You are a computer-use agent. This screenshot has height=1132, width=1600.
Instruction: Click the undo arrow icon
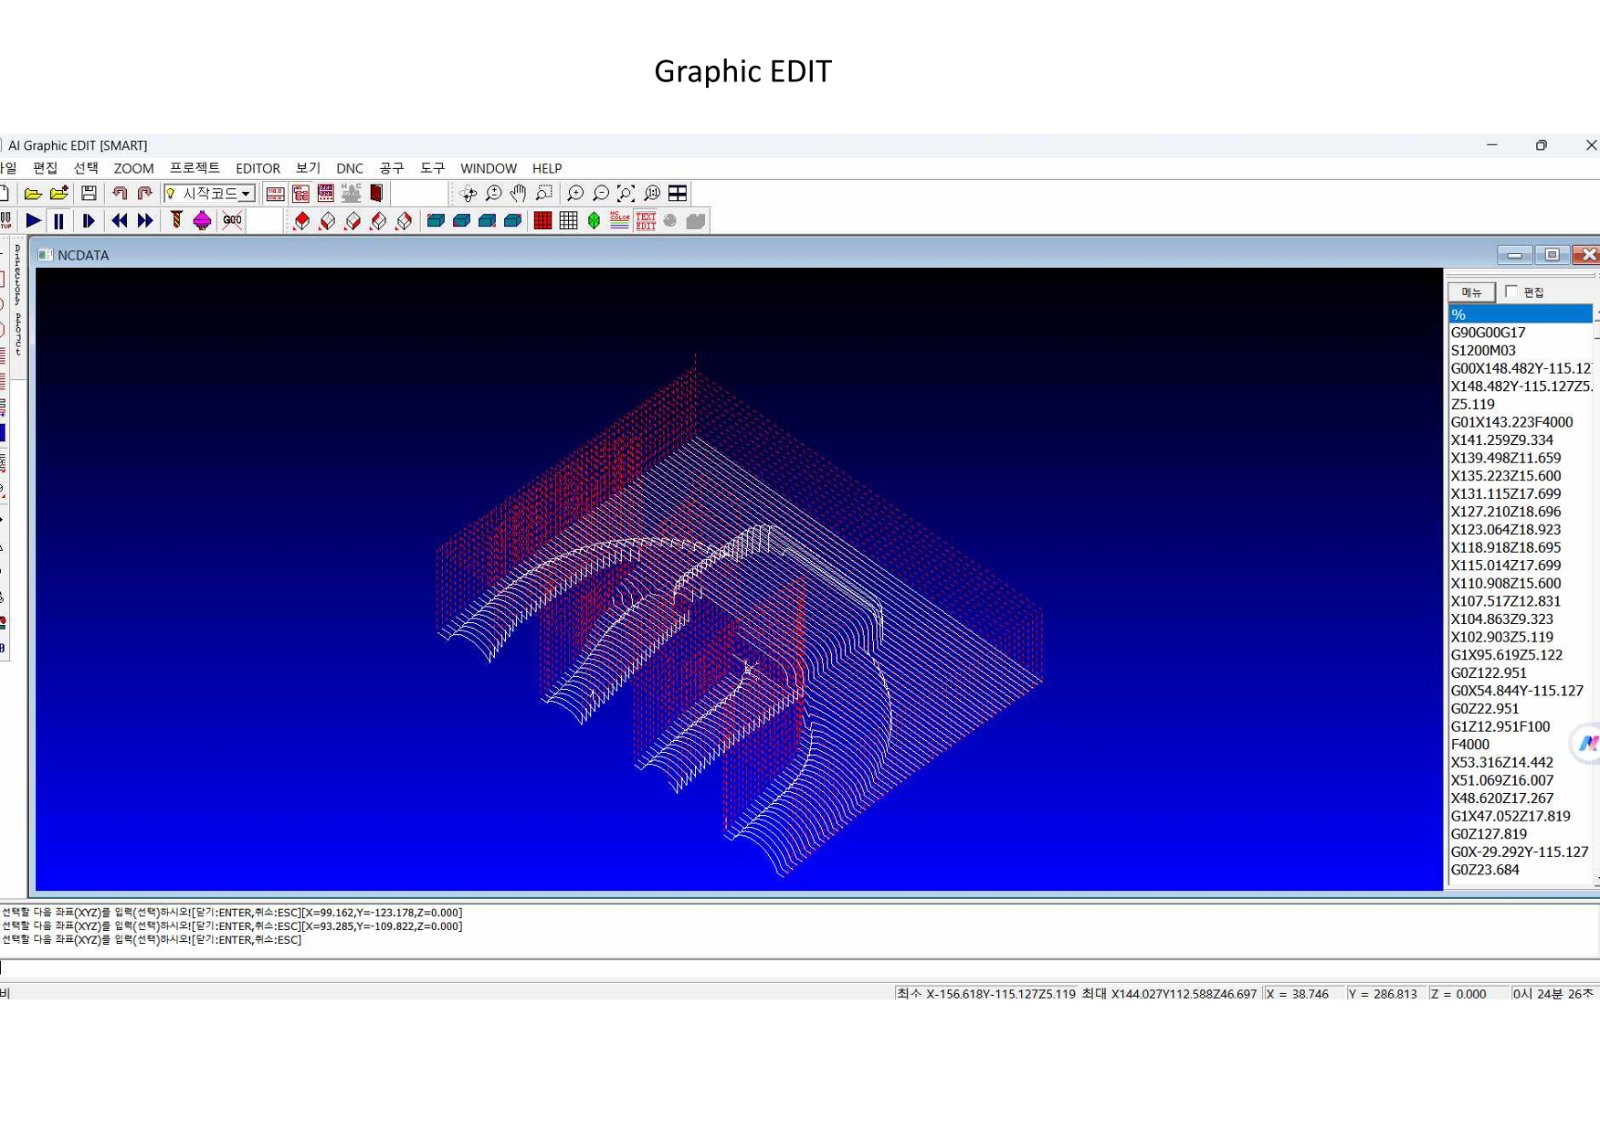(x=120, y=193)
